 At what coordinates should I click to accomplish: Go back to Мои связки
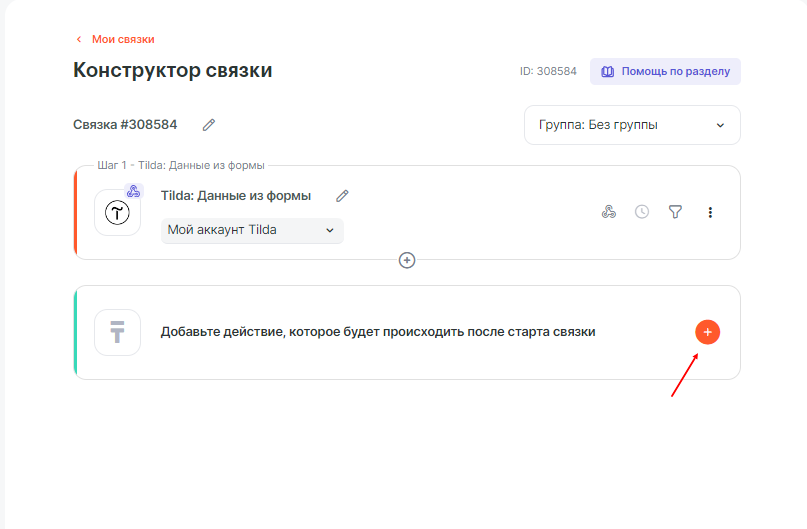(123, 39)
